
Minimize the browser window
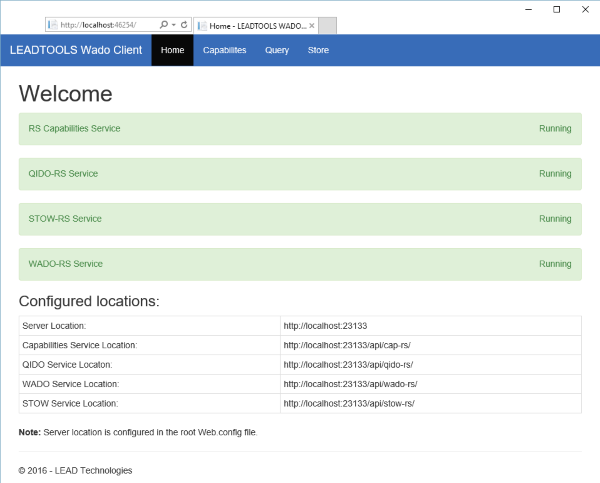529,10
